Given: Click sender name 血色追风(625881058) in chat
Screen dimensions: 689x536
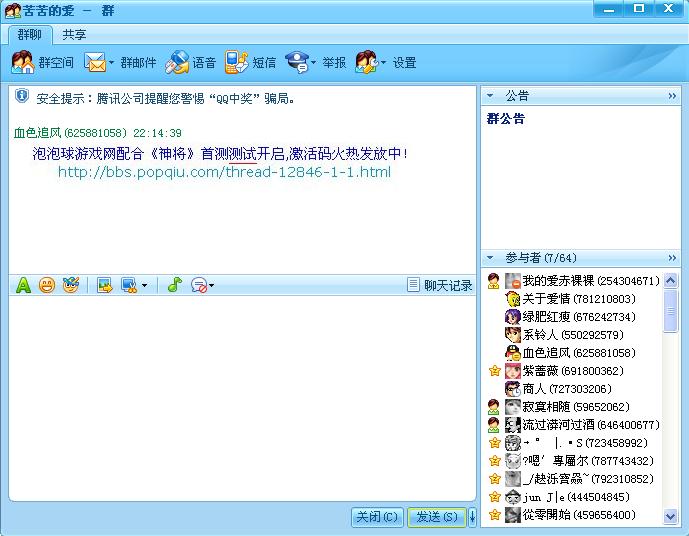Looking at the screenshot, I should tap(70, 133).
